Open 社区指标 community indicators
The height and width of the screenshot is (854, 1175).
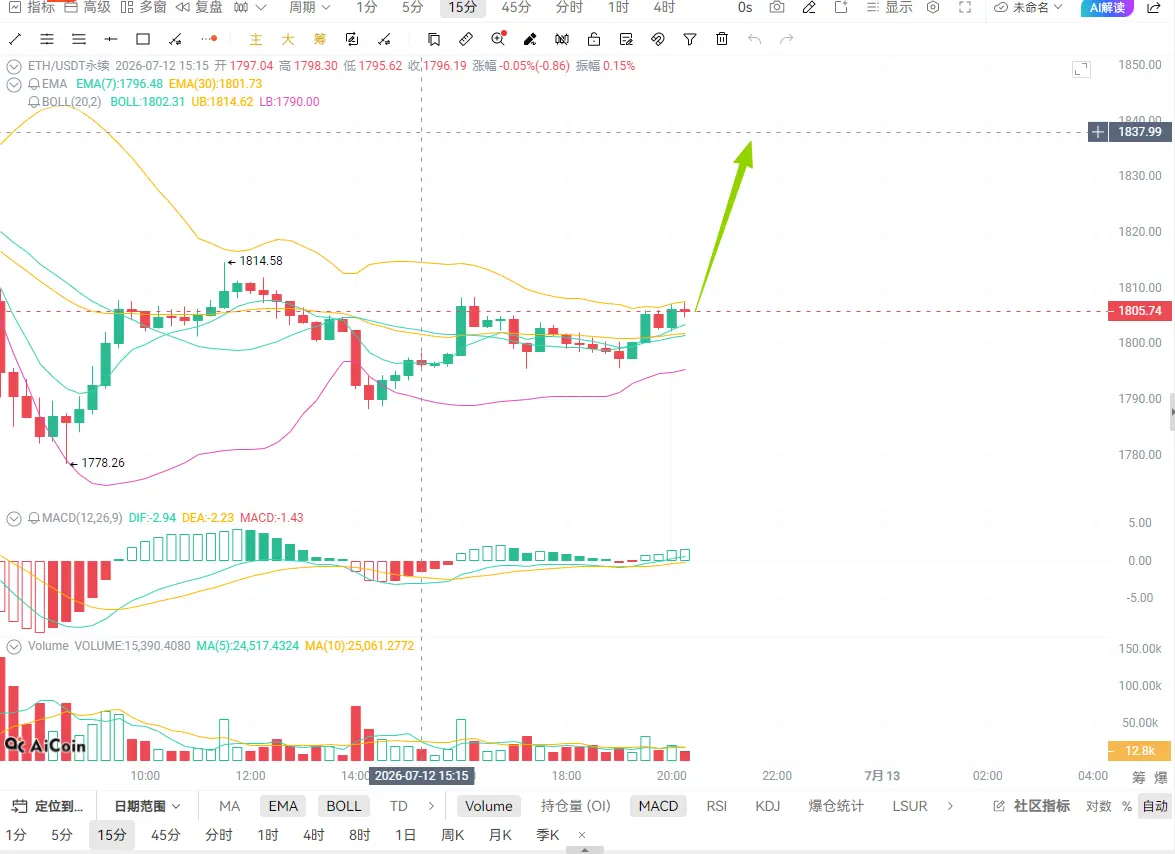tap(1032, 806)
